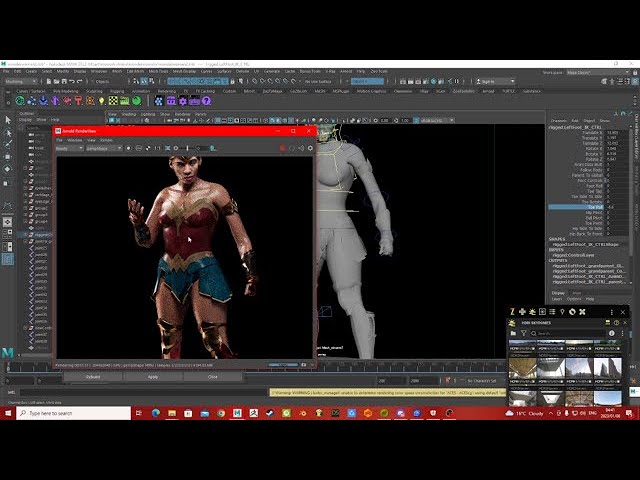Image resolution: width=640 pixels, height=480 pixels.
Task: Switch to the Rendering shelf tab
Action: (167, 91)
